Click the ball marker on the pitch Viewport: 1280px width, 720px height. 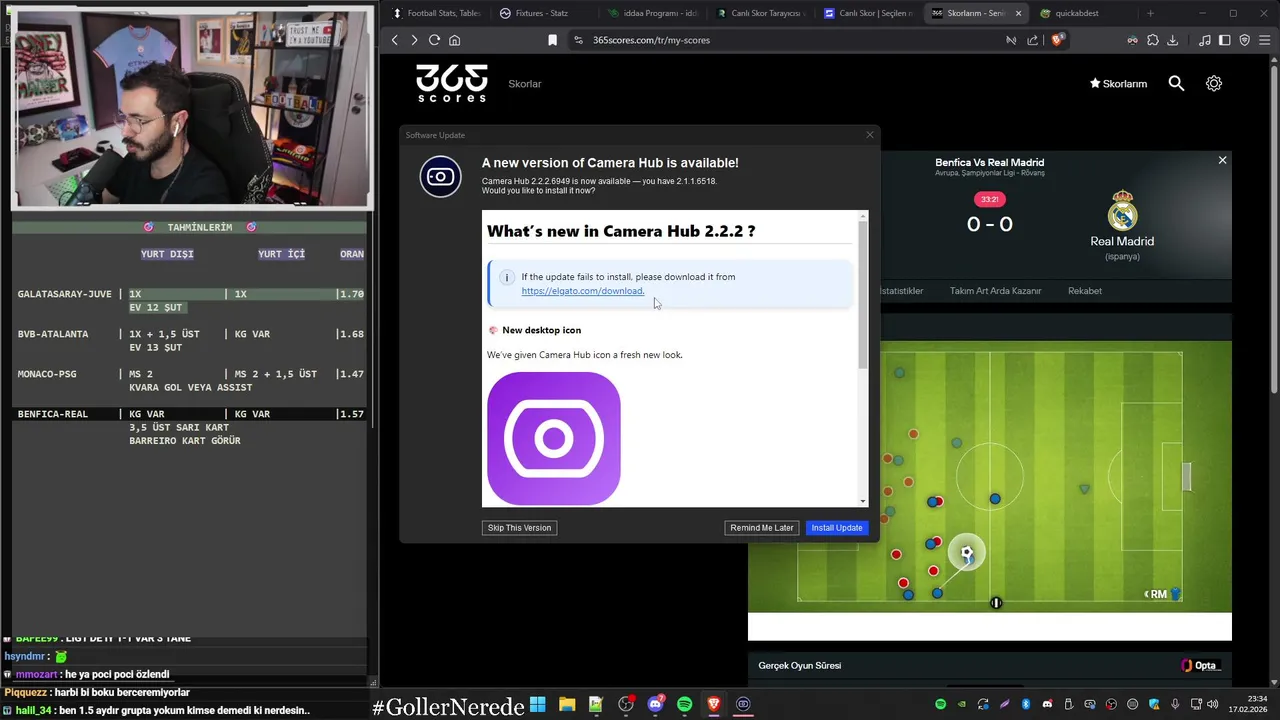pos(967,553)
